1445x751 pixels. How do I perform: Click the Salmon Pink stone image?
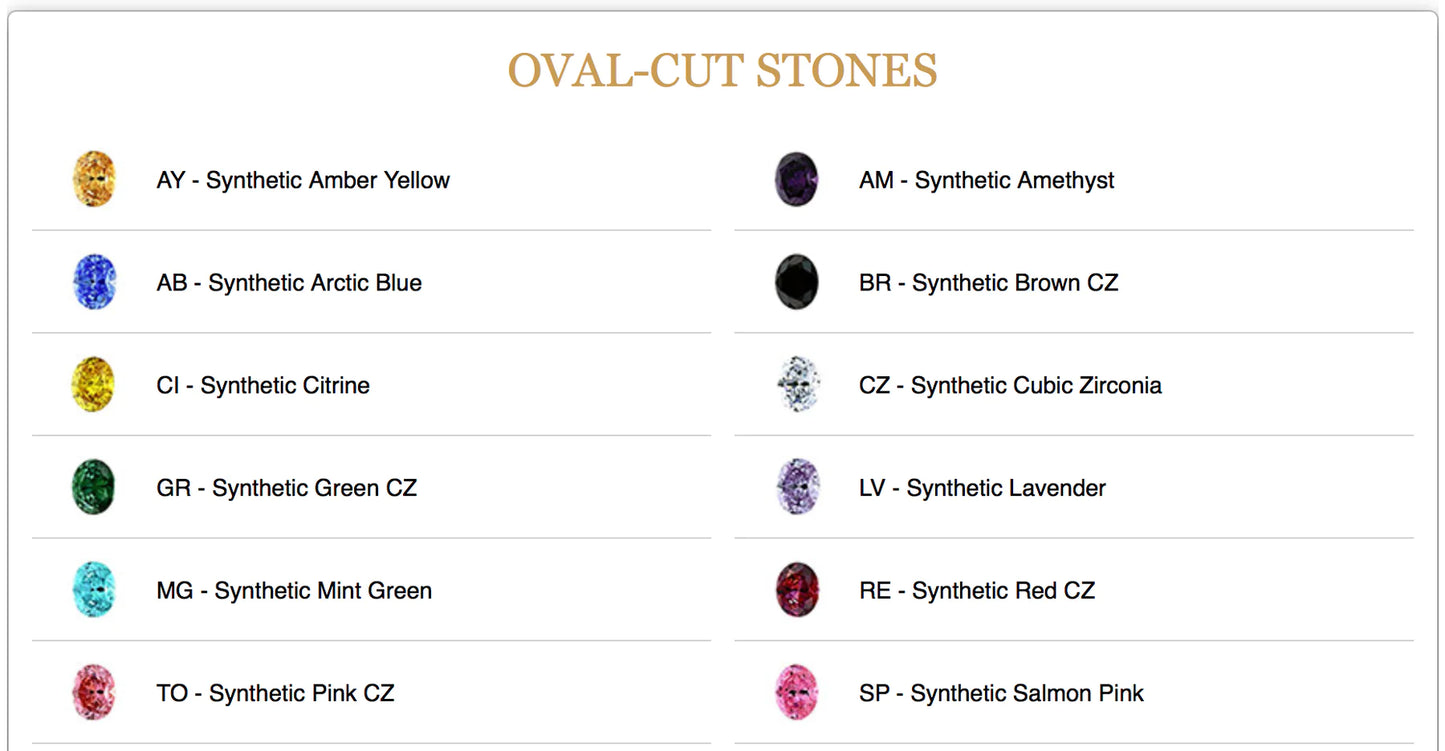pos(797,693)
